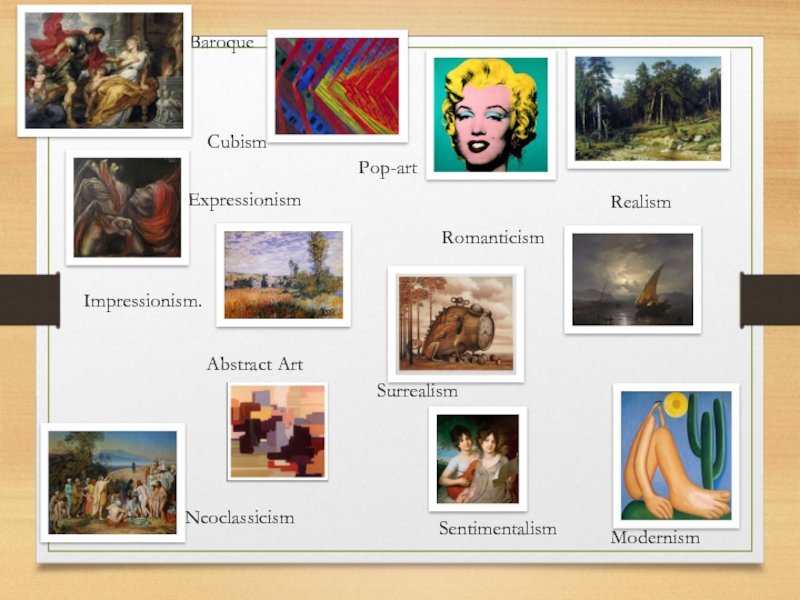The height and width of the screenshot is (600, 800).
Task: Click the 'Realism' label
Action: pyautogui.click(x=641, y=202)
